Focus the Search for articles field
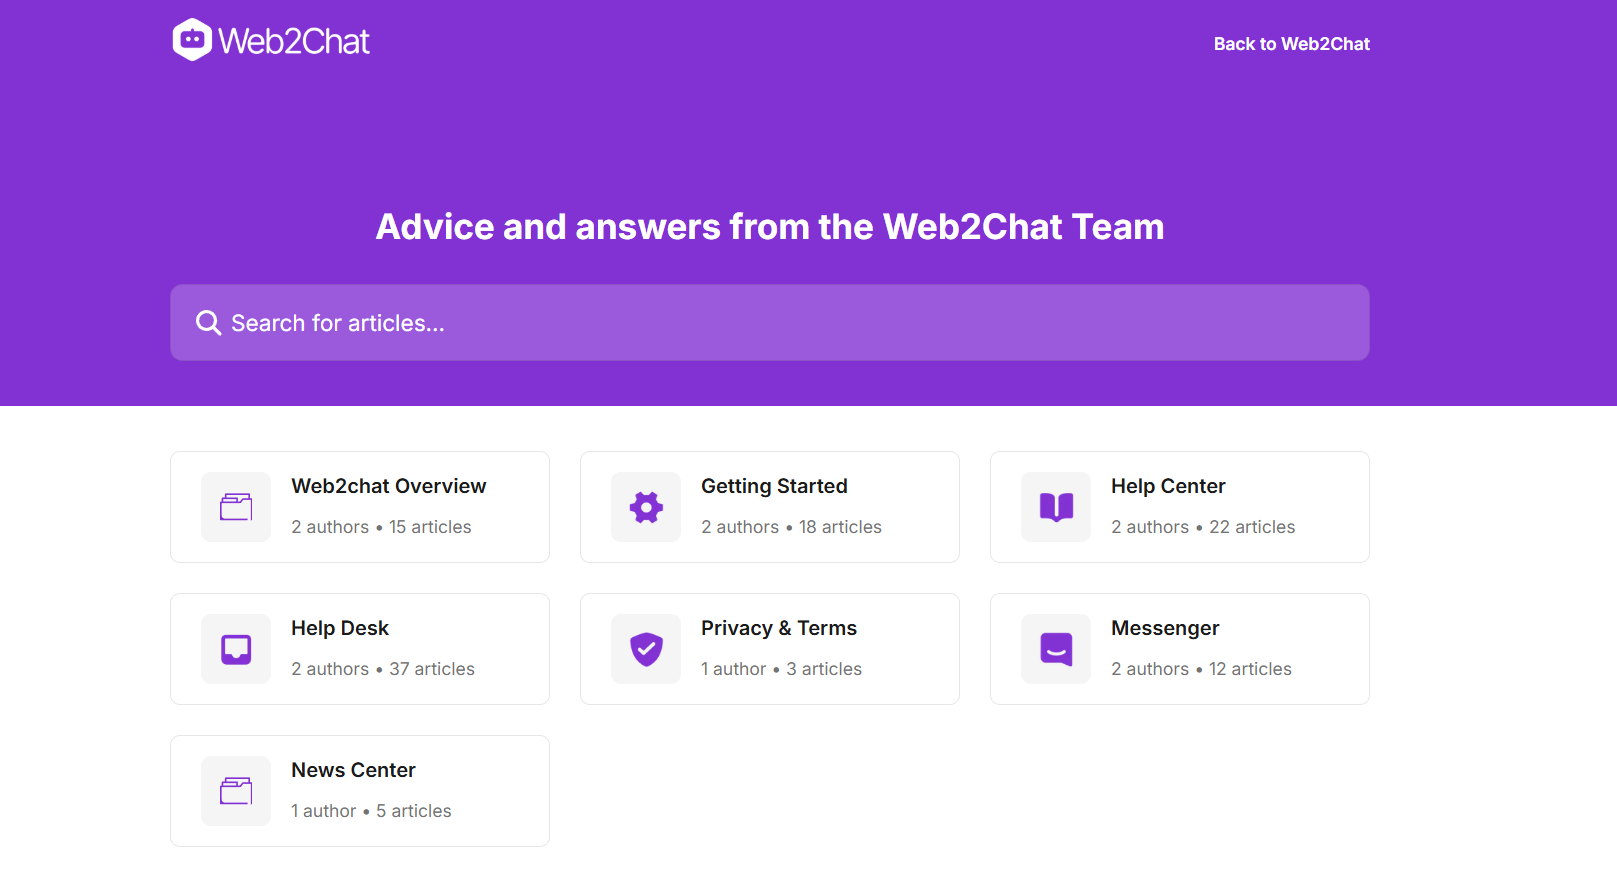This screenshot has height=869, width=1617. tap(770, 323)
